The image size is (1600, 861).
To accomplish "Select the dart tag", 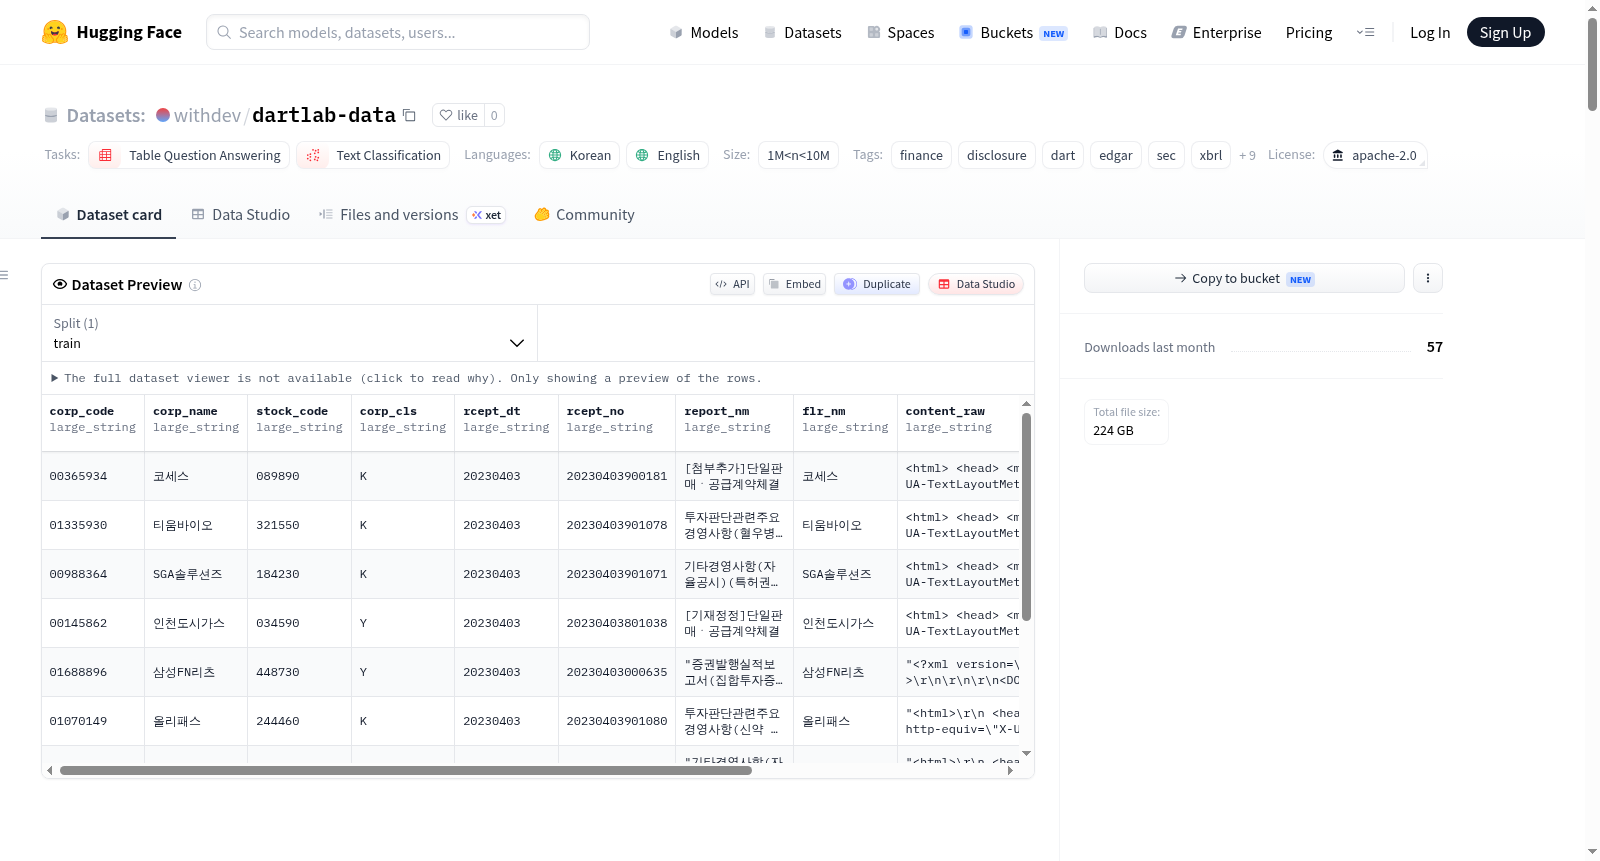I will 1063,155.
